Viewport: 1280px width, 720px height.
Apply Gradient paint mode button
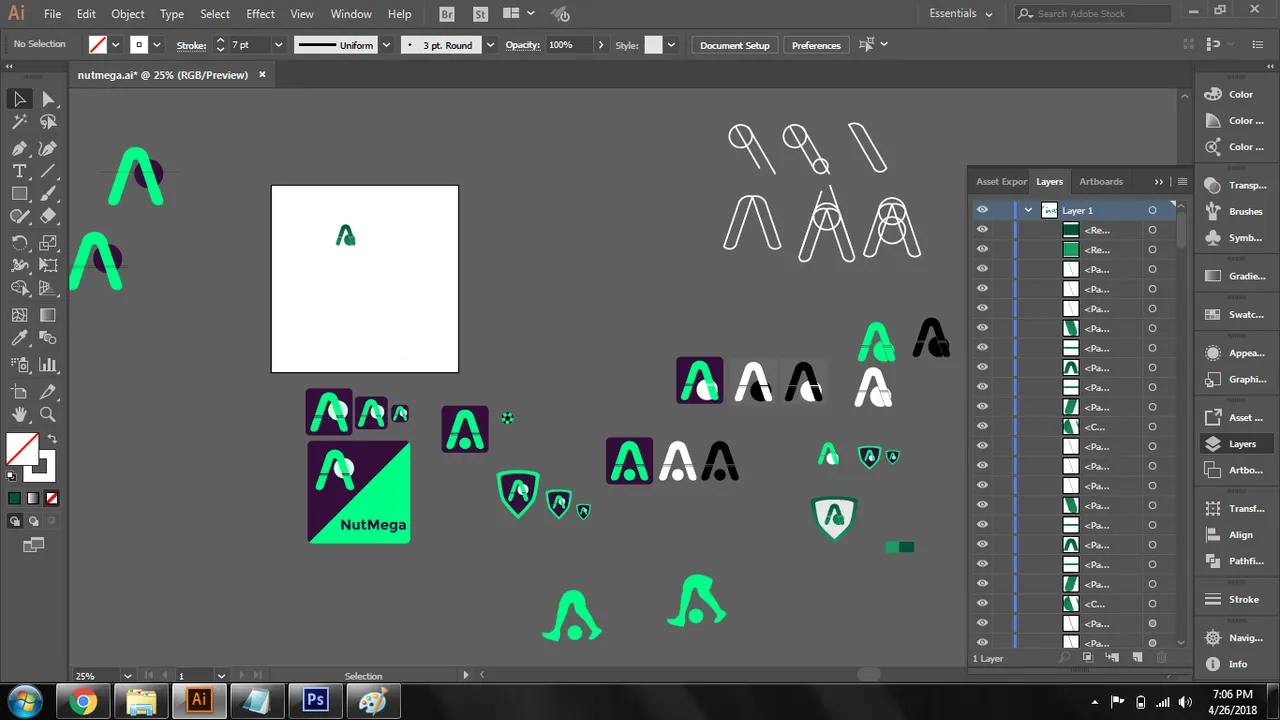pyautogui.click(x=33, y=498)
